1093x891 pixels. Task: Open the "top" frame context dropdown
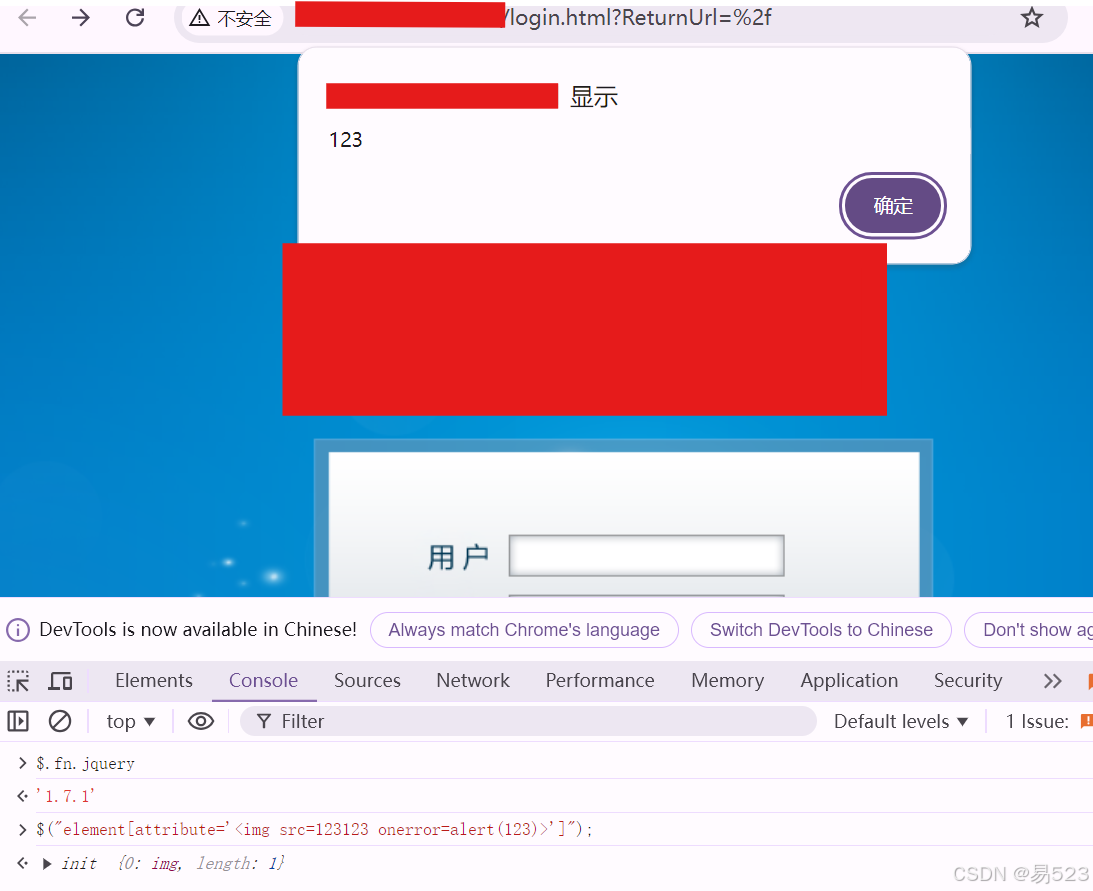tap(130, 721)
